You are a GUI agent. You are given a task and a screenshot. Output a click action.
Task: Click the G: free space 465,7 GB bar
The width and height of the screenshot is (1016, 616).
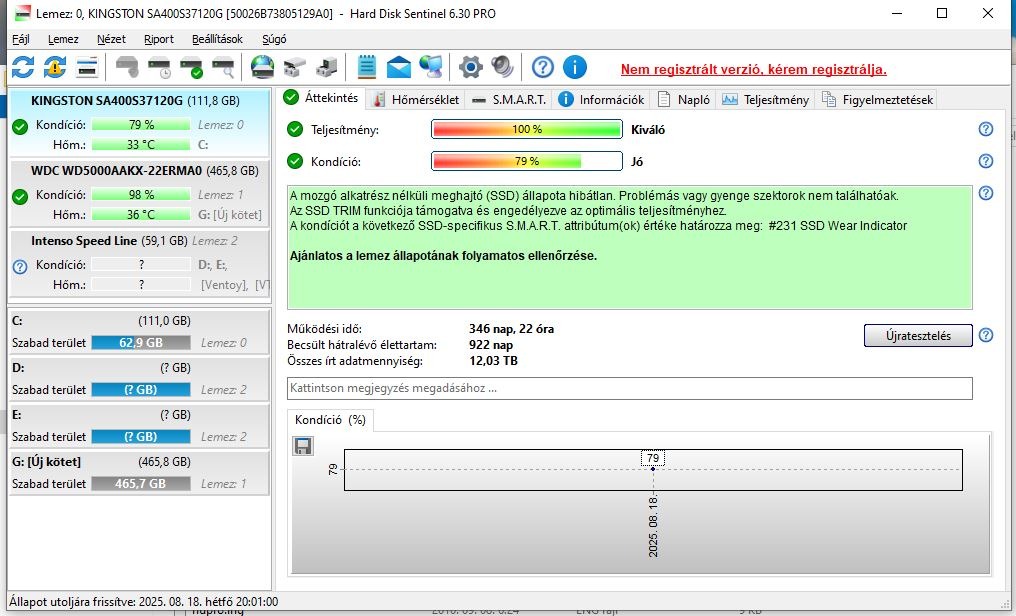141,483
